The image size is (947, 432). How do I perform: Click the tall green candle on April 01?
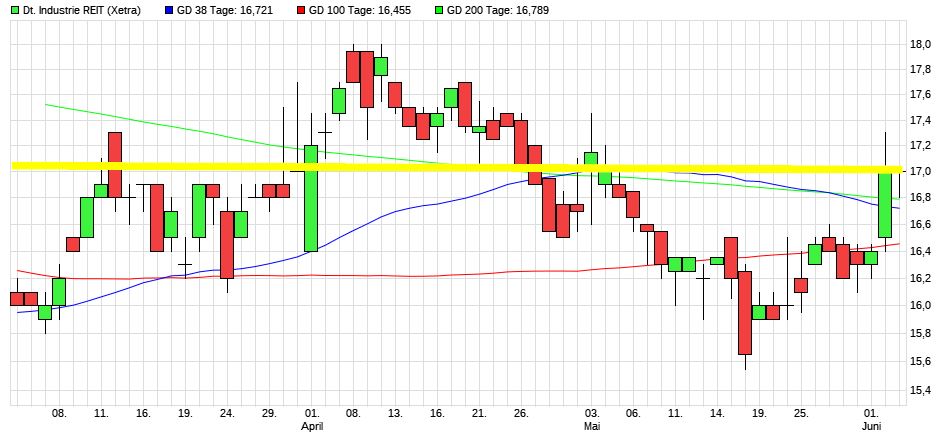click(311, 198)
